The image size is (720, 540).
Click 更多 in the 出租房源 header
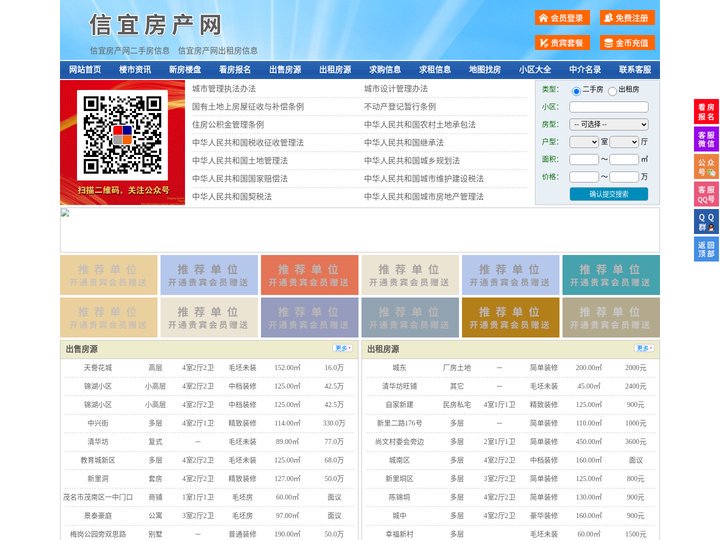(644, 349)
